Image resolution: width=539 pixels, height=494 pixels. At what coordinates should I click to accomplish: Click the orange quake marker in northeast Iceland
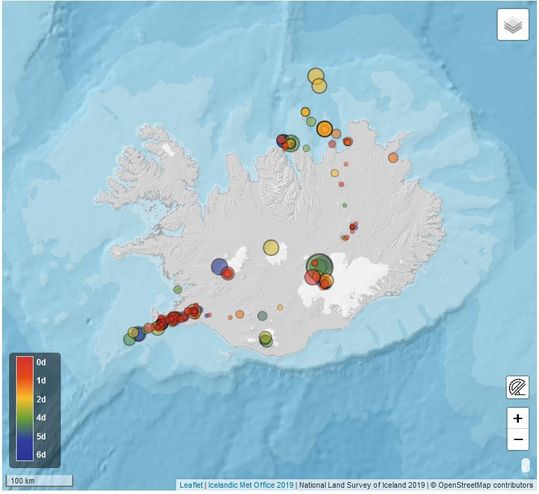tap(393, 158)
